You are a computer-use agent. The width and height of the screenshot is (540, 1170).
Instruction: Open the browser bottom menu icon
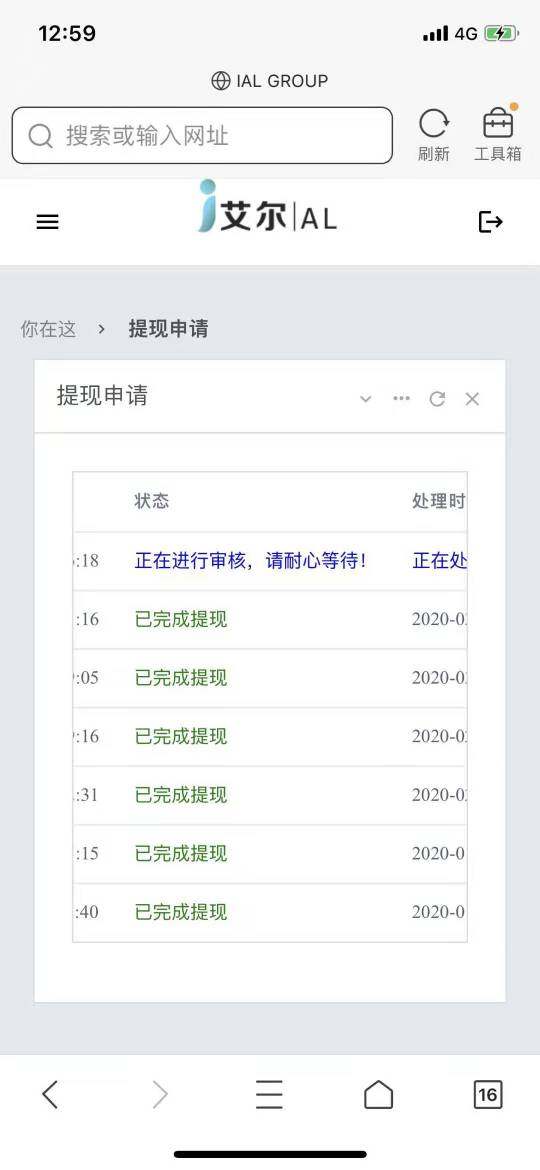point(269,1095)
